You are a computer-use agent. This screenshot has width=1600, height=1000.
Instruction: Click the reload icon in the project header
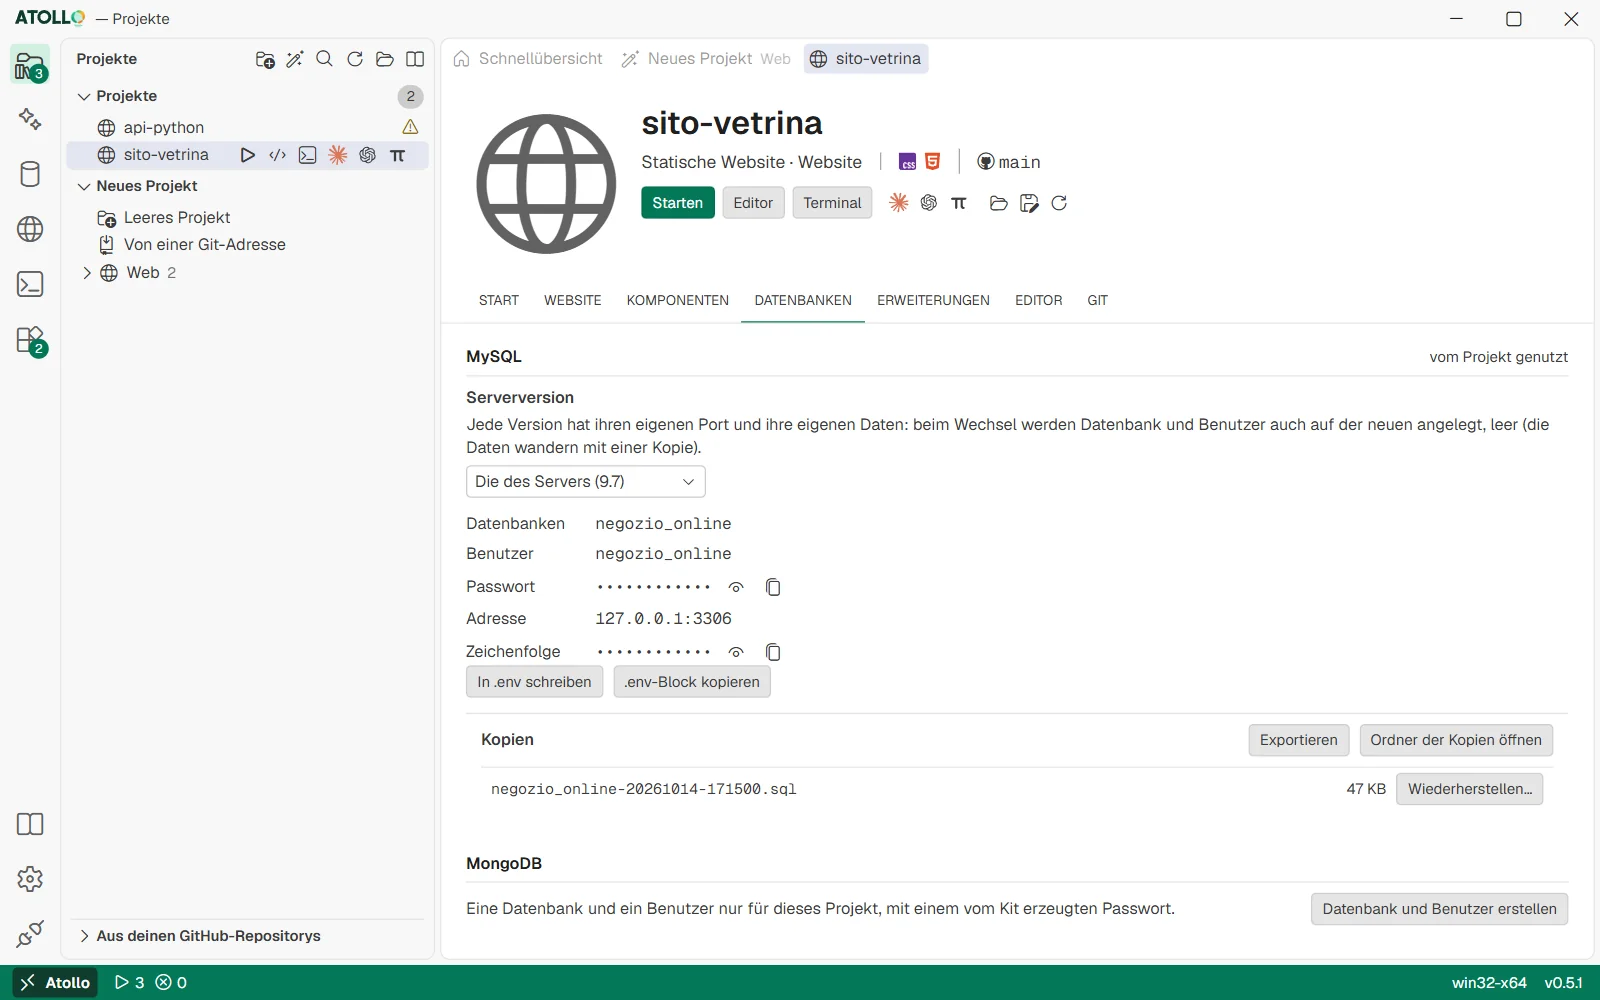point(1059,203)
